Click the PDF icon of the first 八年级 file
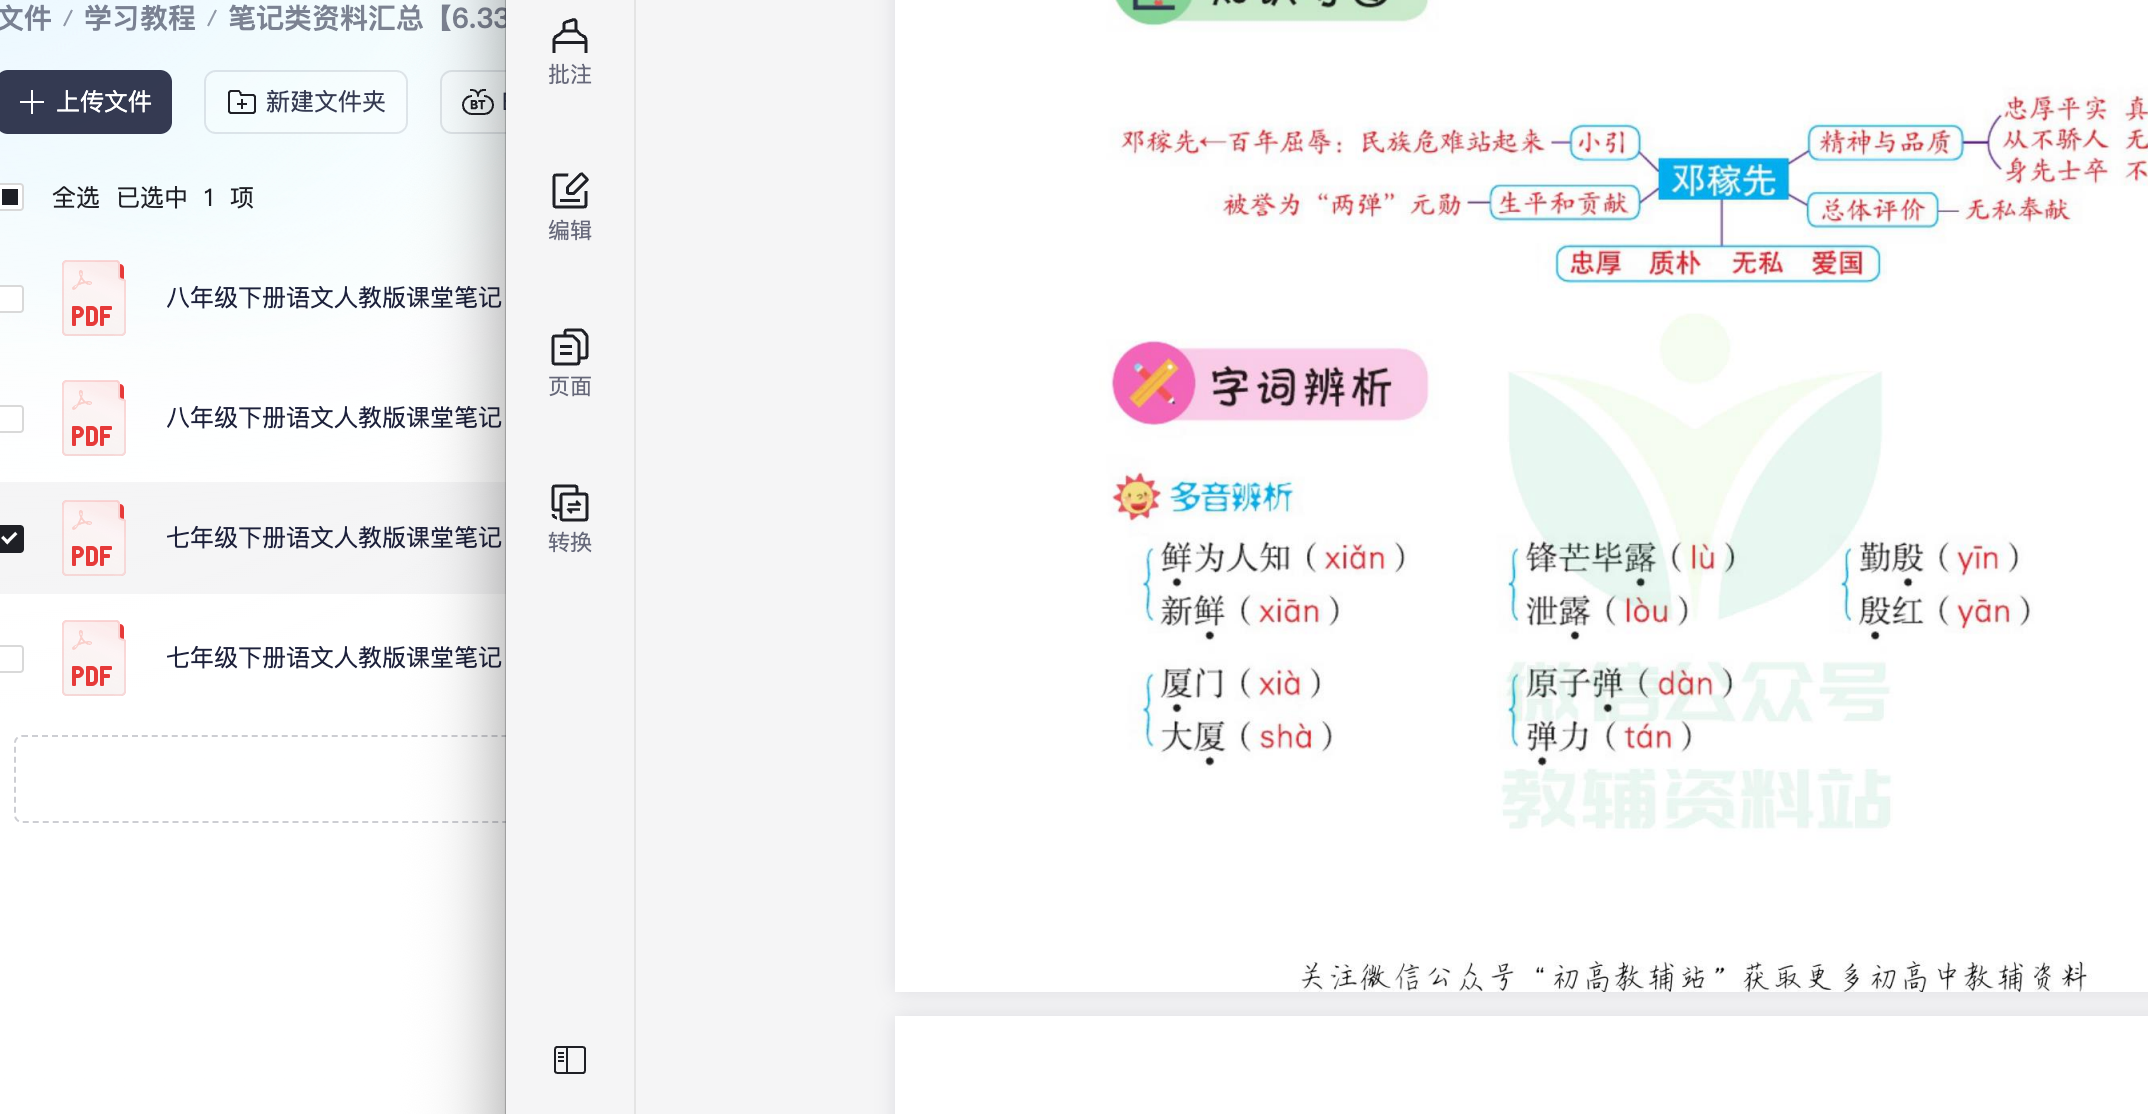Screen dimensions: 2148x1114 93,298
